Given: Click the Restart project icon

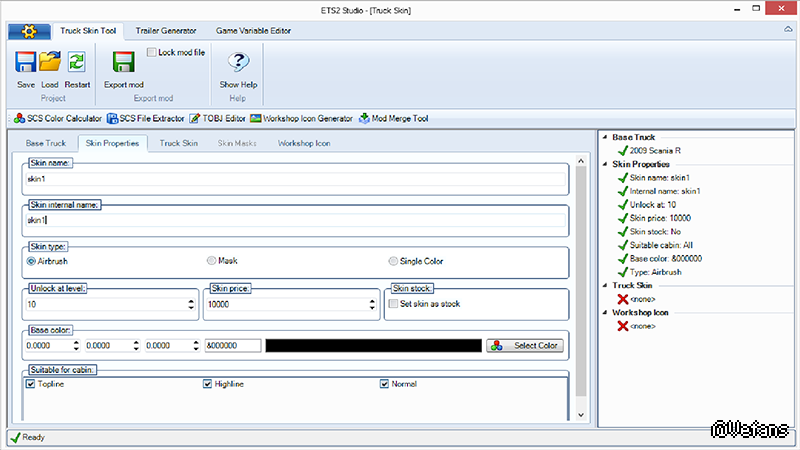Looking at the screenshot, I should pos(77,64).
